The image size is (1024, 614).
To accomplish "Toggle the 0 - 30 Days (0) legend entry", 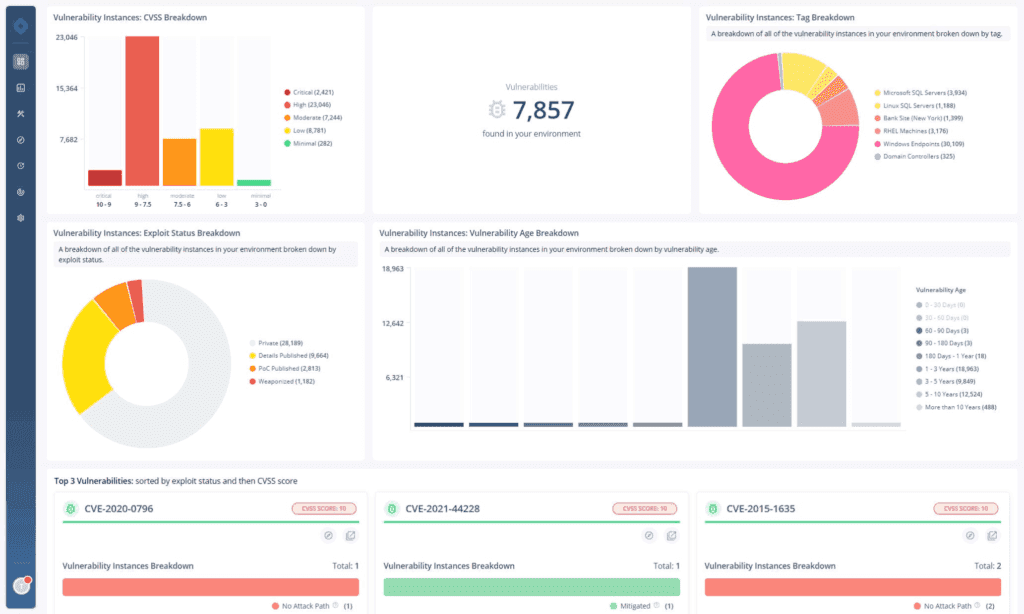I will (x=941, y=305).
